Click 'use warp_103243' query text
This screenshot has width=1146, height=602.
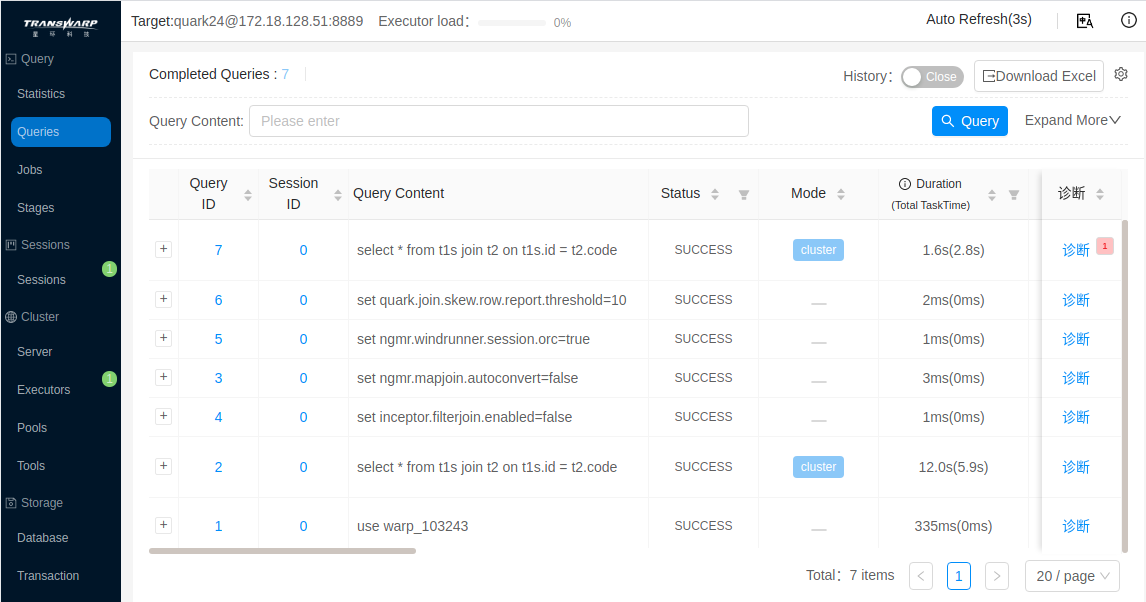pyautogui.click(x=412, y=526)
